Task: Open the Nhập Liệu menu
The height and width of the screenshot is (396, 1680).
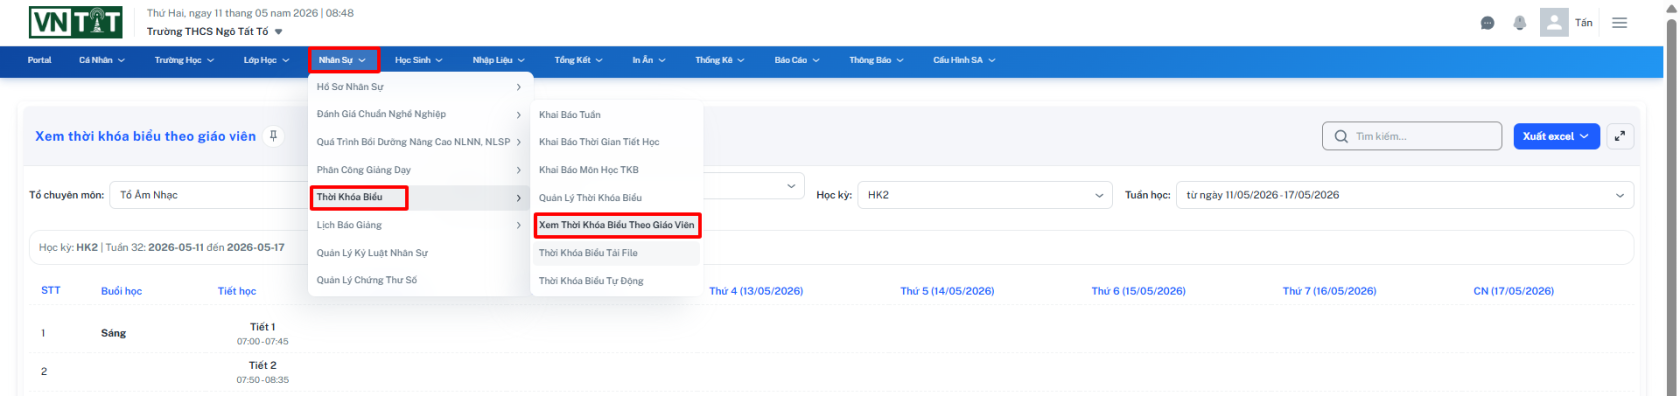Action: [x=499, y=60]
